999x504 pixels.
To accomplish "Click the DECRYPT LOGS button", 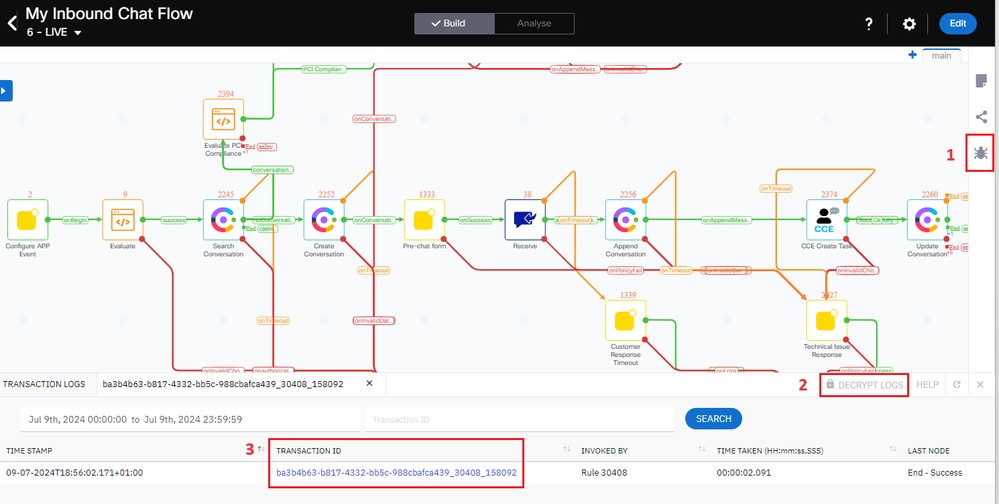I will tap(864, 385).
